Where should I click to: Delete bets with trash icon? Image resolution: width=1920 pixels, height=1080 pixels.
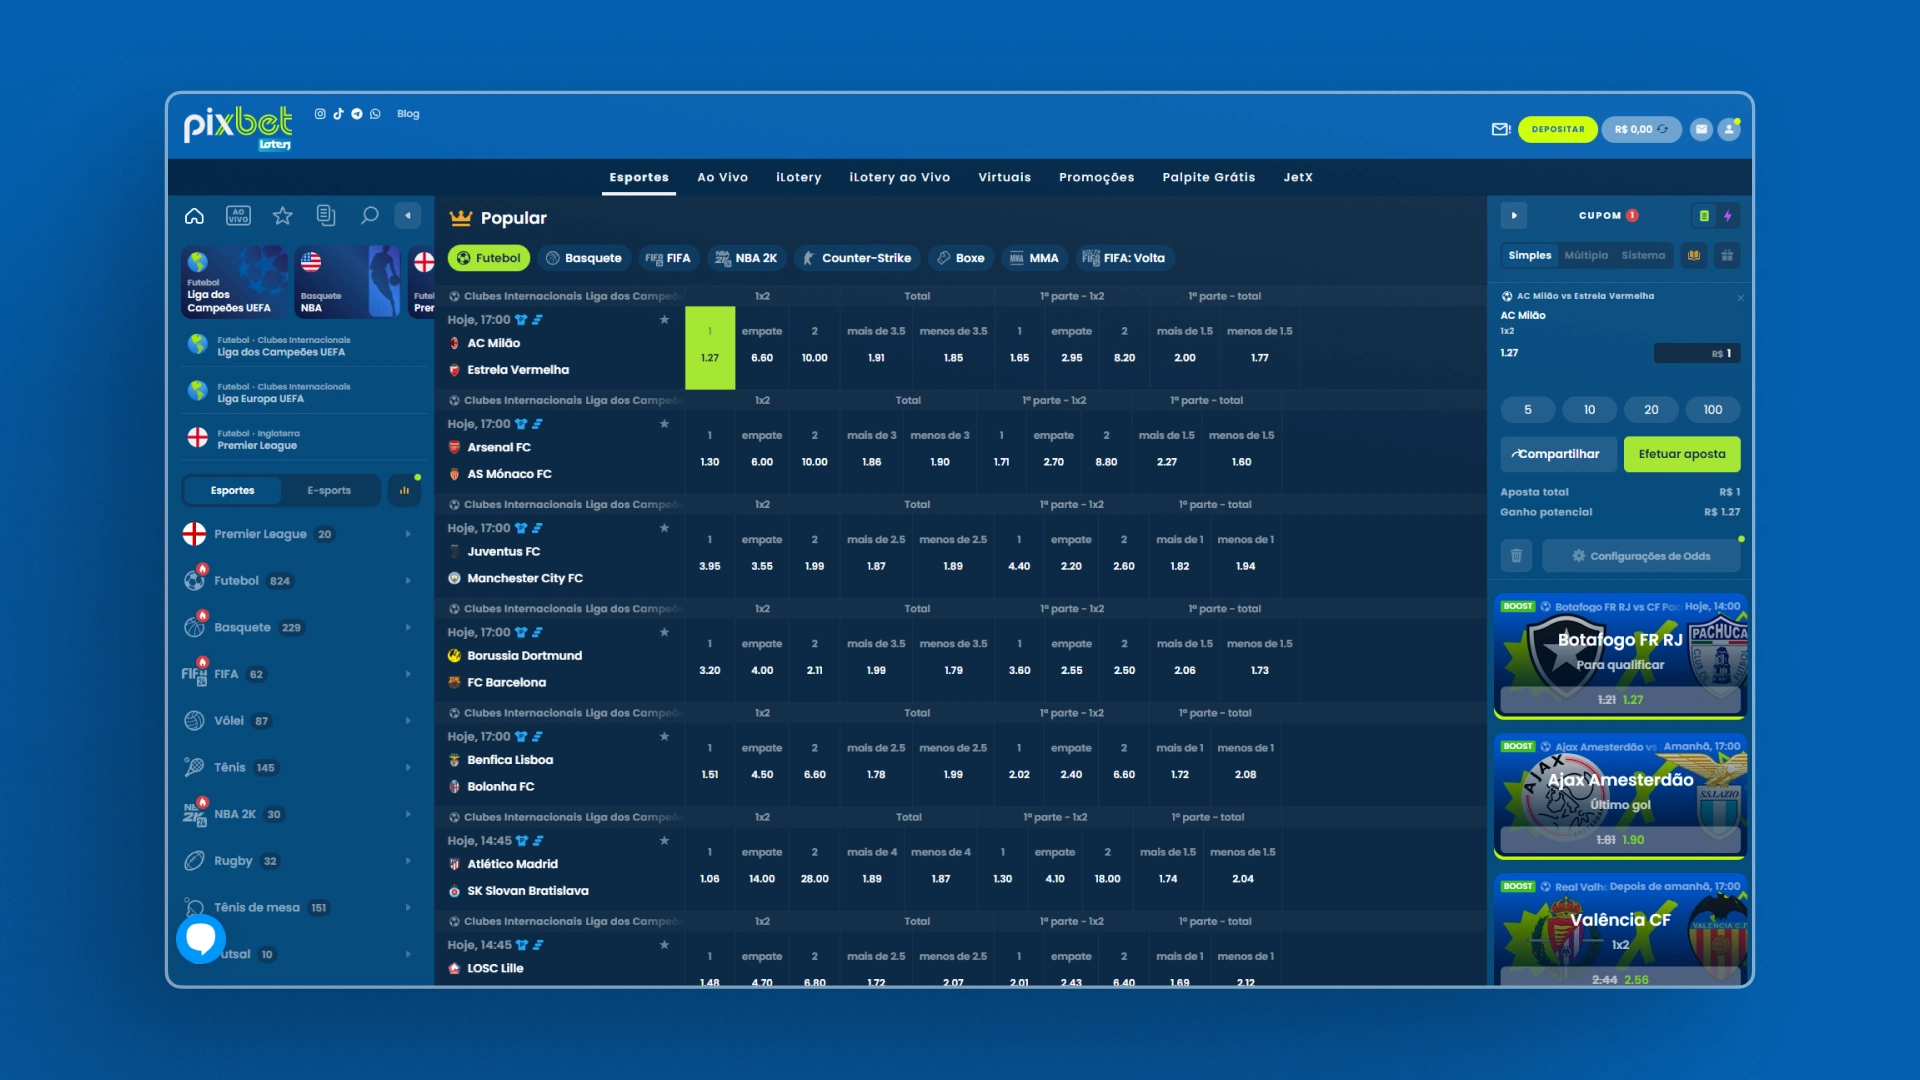tap(1516, 556)
